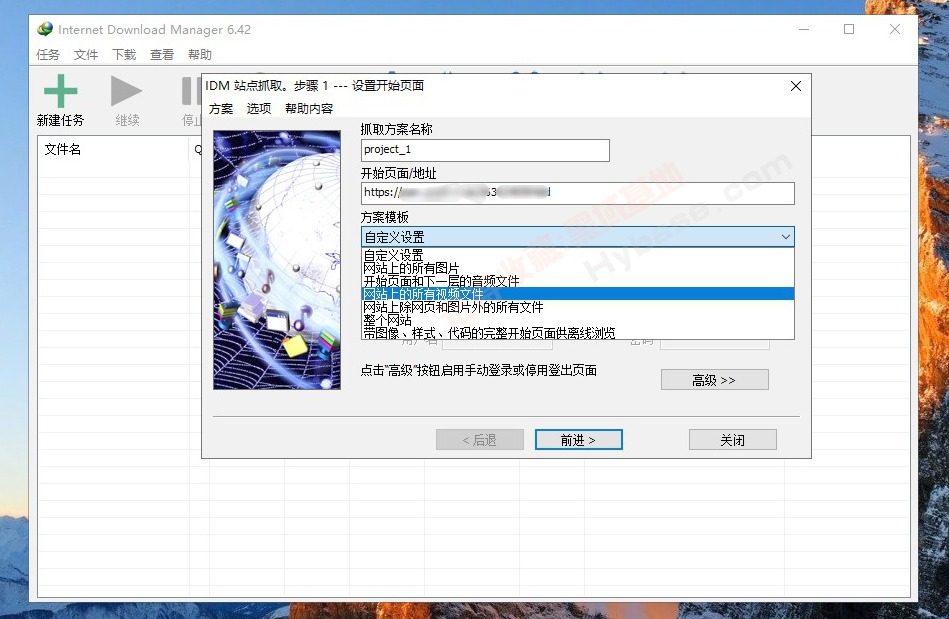Open the 下载 menu in the main window
Image resolution: width=949 pixels, height=619 pixels.
point(124,54)
